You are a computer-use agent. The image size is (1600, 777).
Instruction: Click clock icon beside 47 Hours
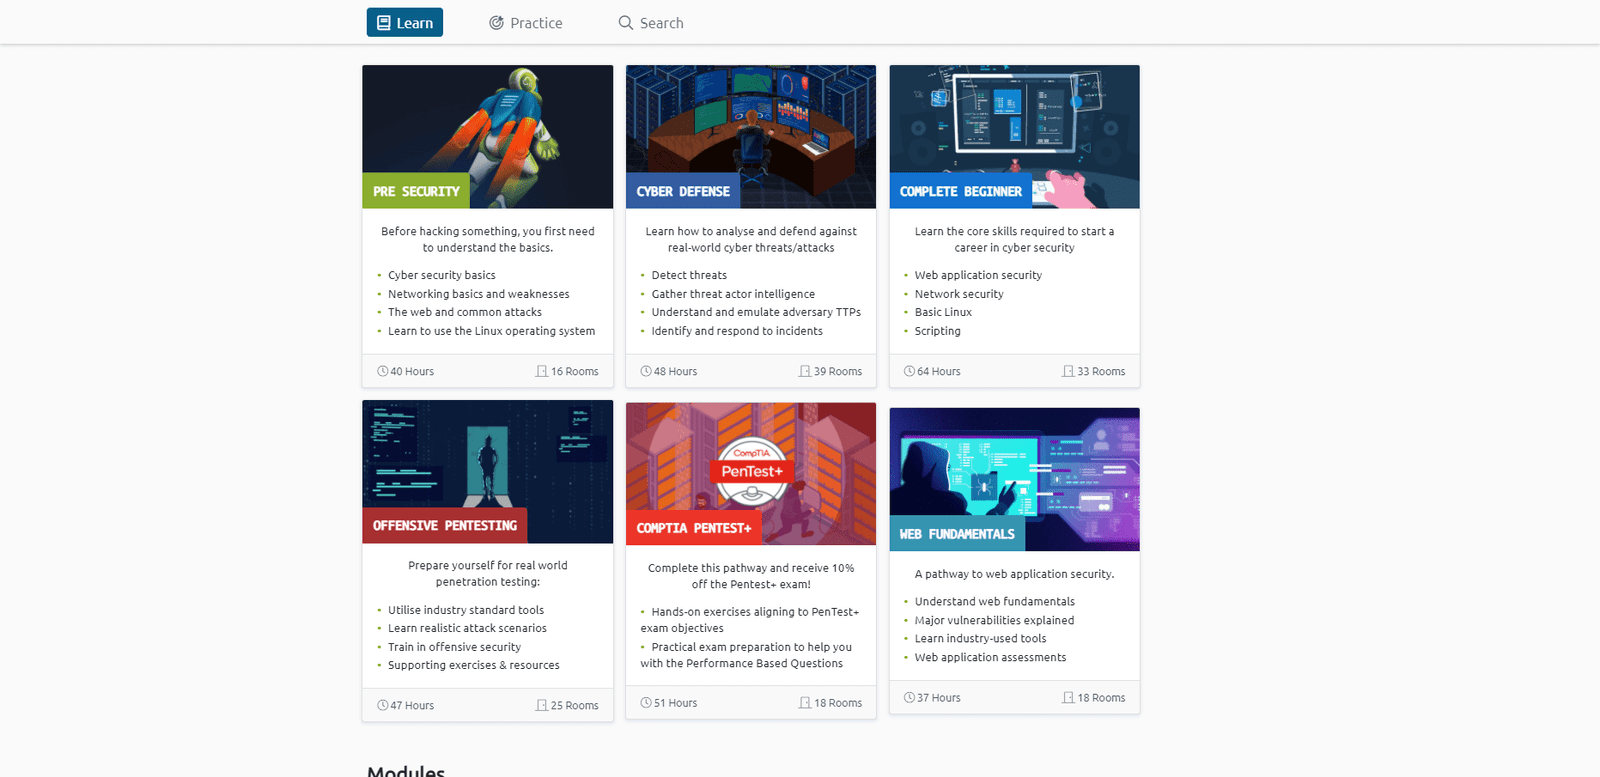(383, 705)
